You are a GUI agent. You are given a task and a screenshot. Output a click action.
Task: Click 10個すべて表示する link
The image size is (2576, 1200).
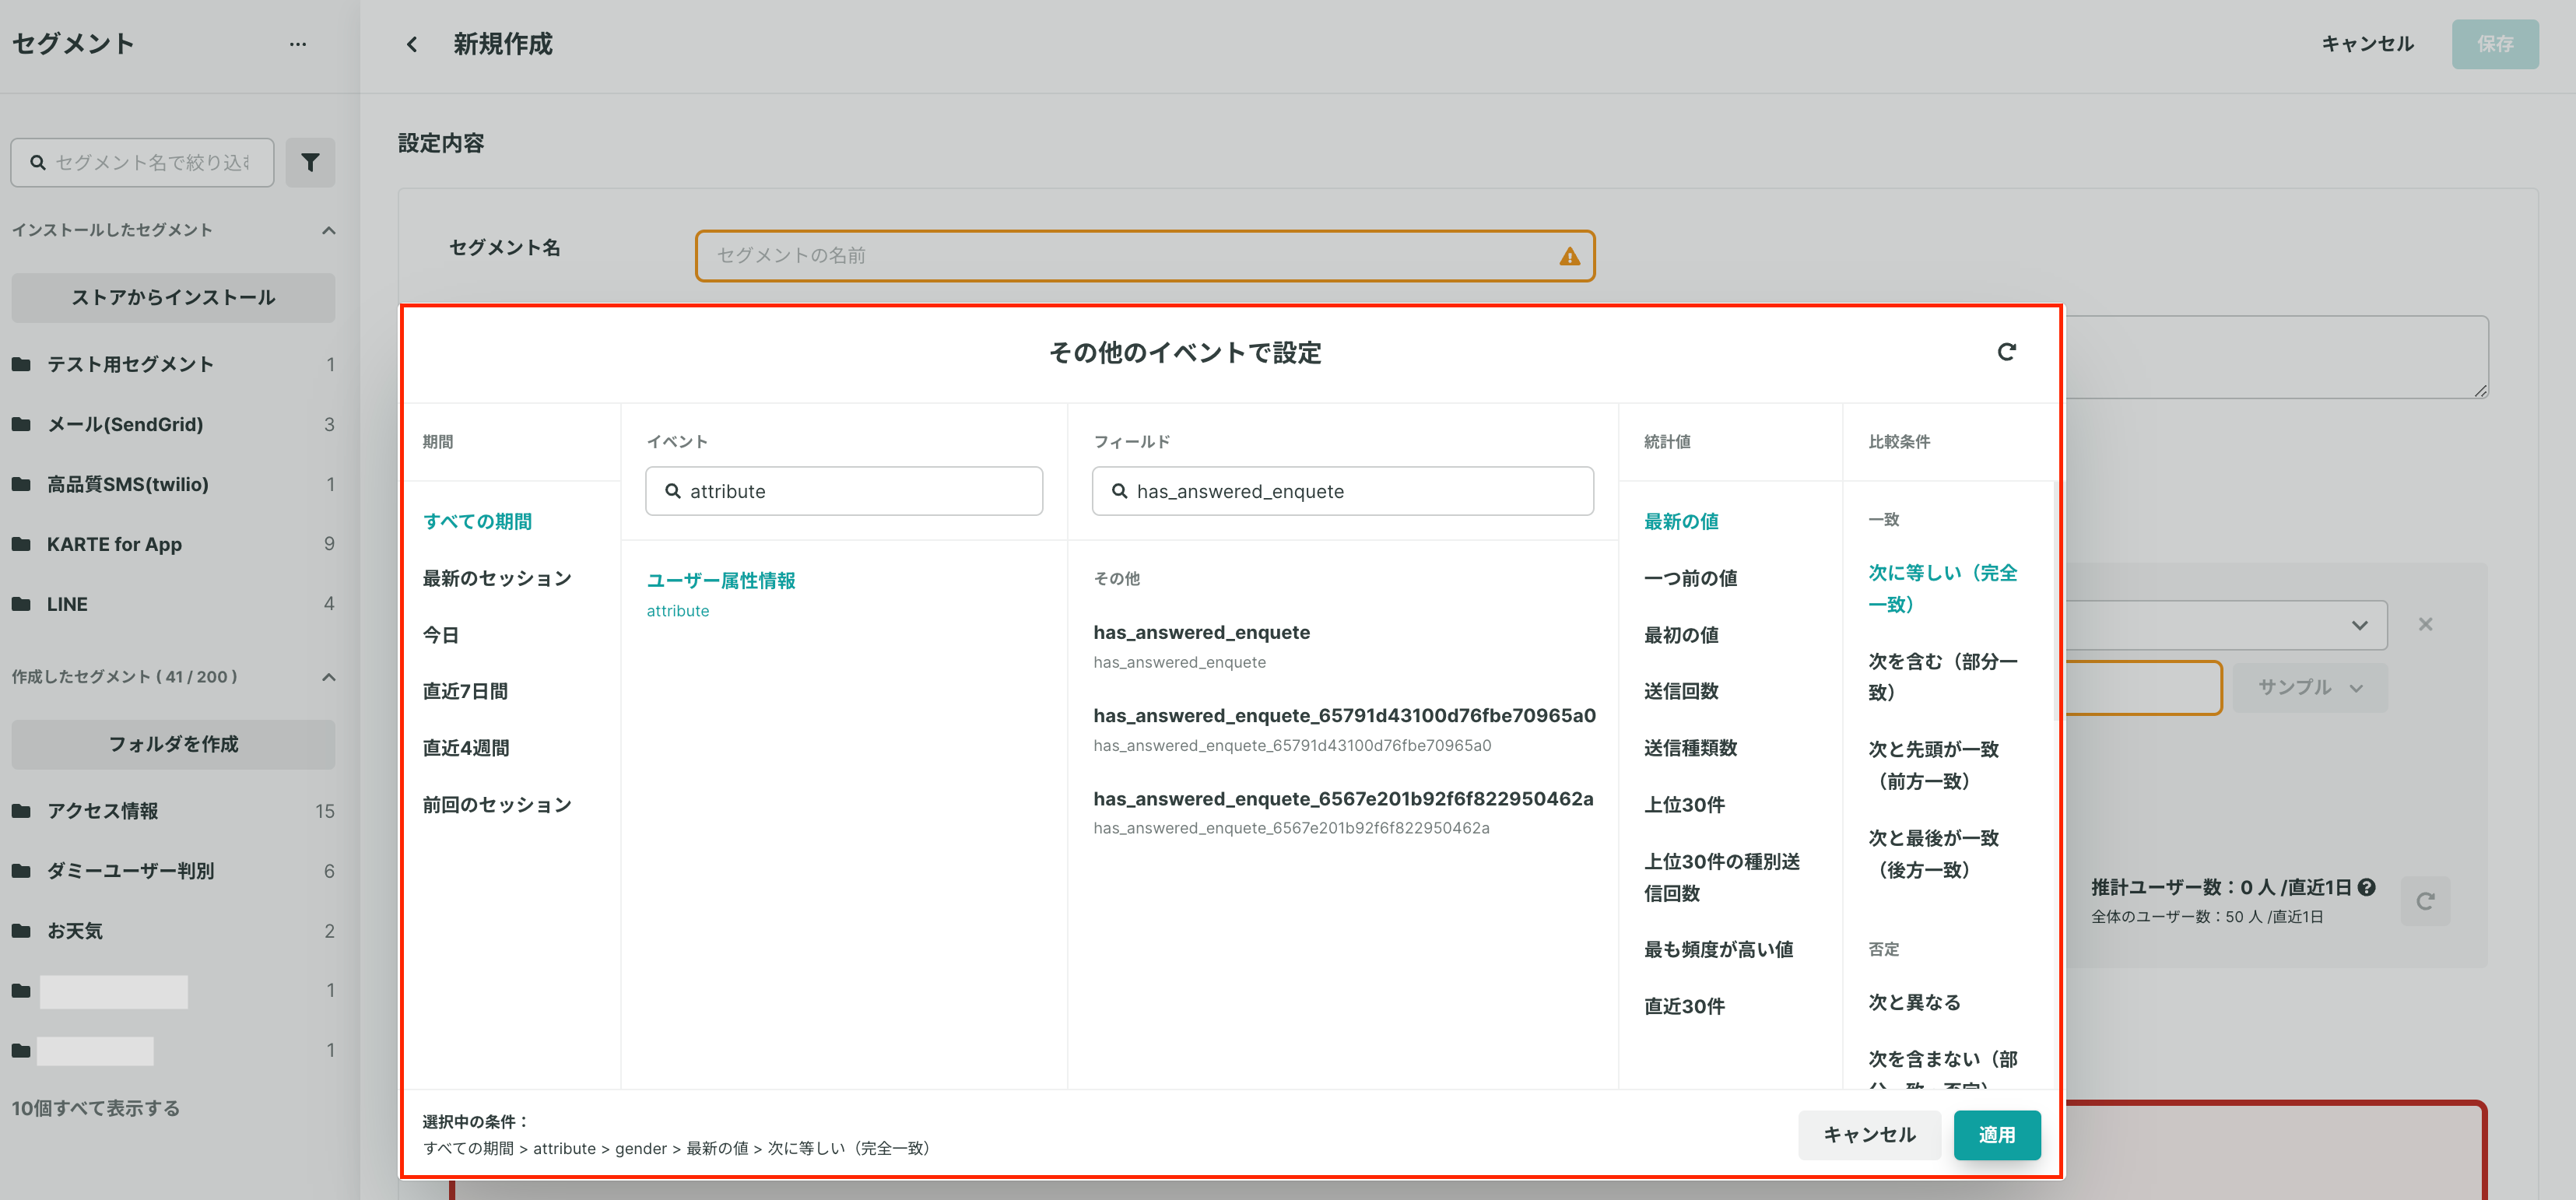click(96, 1108)
